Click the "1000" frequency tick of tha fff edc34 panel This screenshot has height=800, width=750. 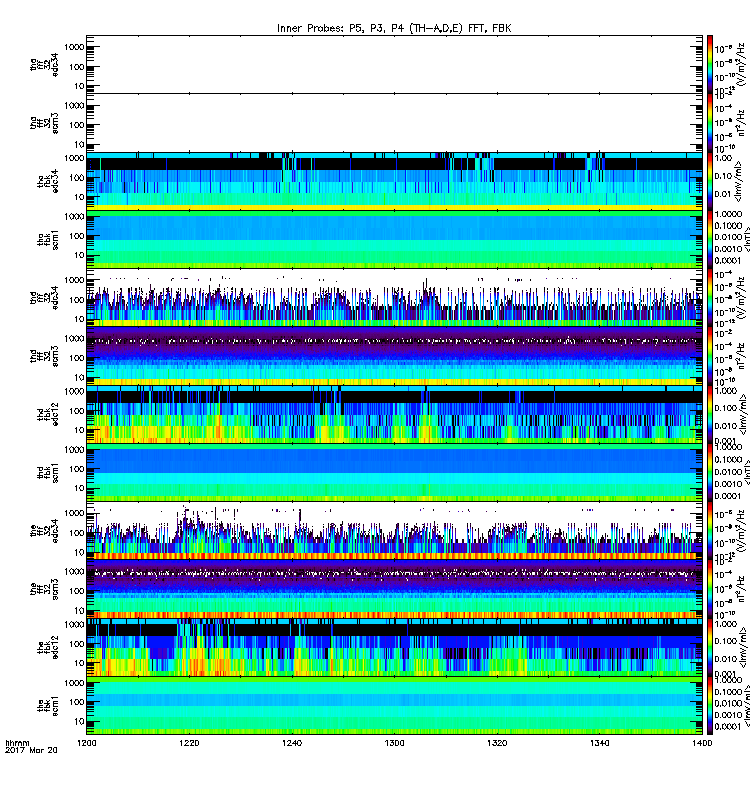(x=74, y=47)
